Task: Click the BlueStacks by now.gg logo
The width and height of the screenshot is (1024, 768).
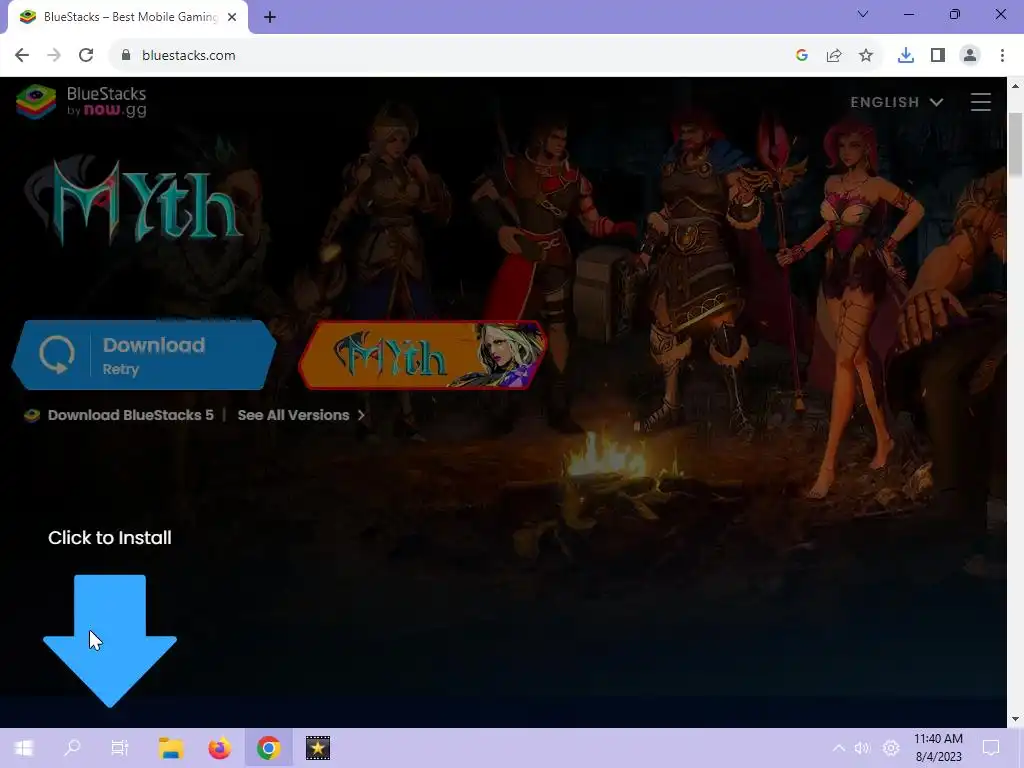Action: (x=82, y=102)
